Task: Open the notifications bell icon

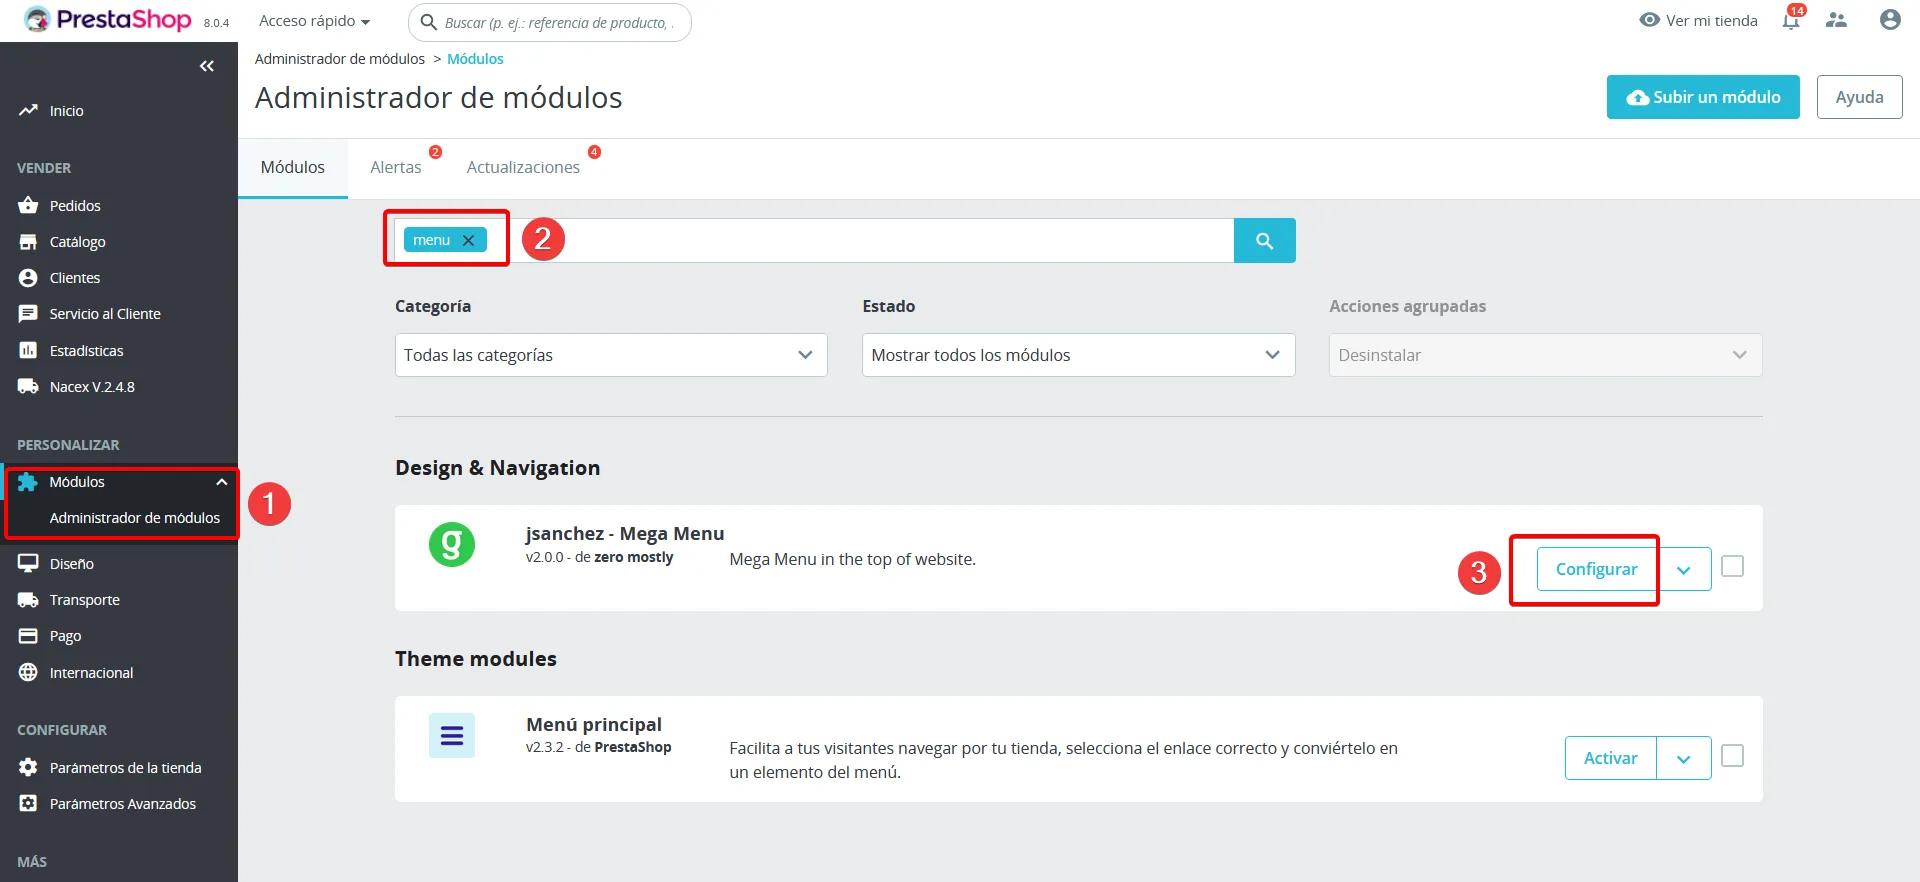Action: click(x=1791, y=20)
